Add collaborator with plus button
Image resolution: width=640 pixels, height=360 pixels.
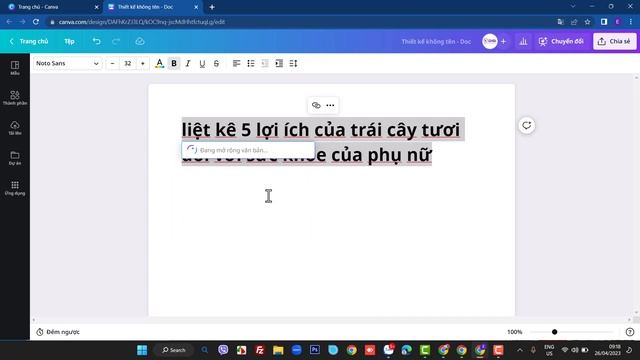pyautogui.click(x=503, y=41)
